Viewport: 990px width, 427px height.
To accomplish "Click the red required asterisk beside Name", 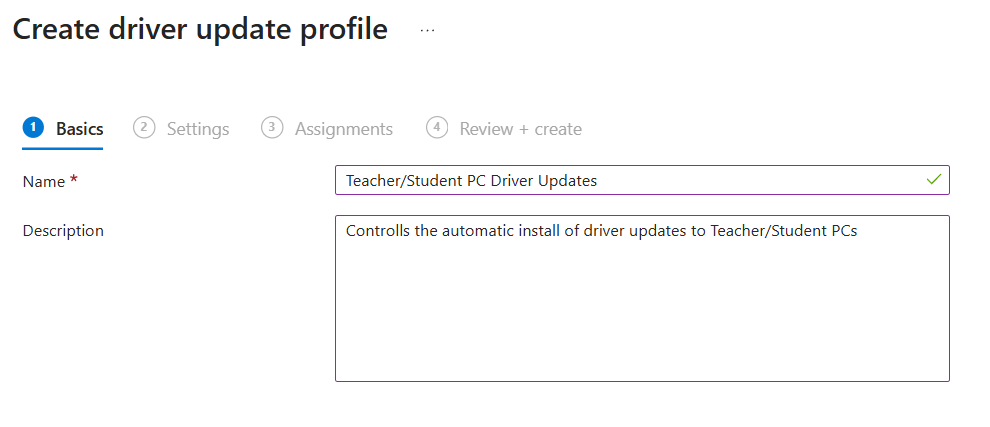I will pyautogui.click(x=74, y=181).
